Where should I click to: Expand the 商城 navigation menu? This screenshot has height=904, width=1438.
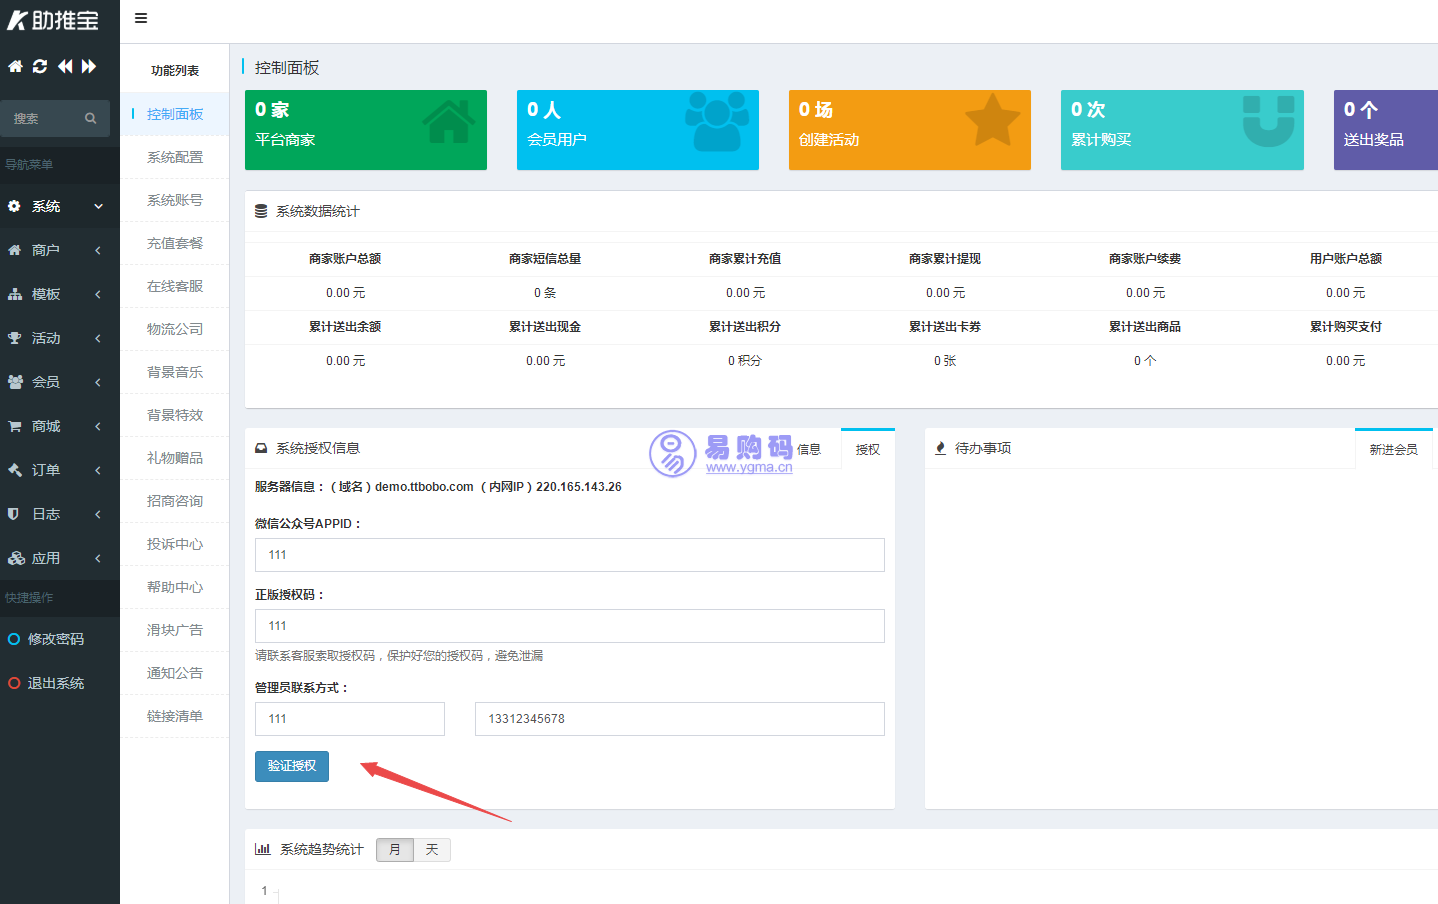(59, 426)
